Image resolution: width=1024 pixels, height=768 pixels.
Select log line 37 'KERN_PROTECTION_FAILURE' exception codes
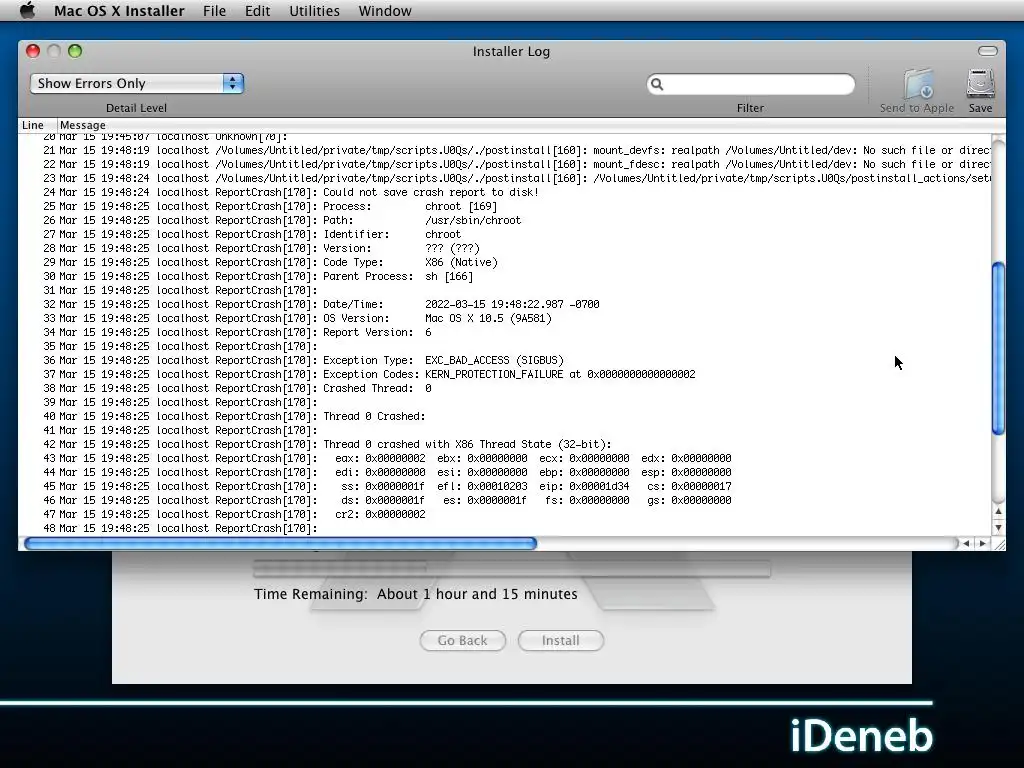[x=505, y=374]
